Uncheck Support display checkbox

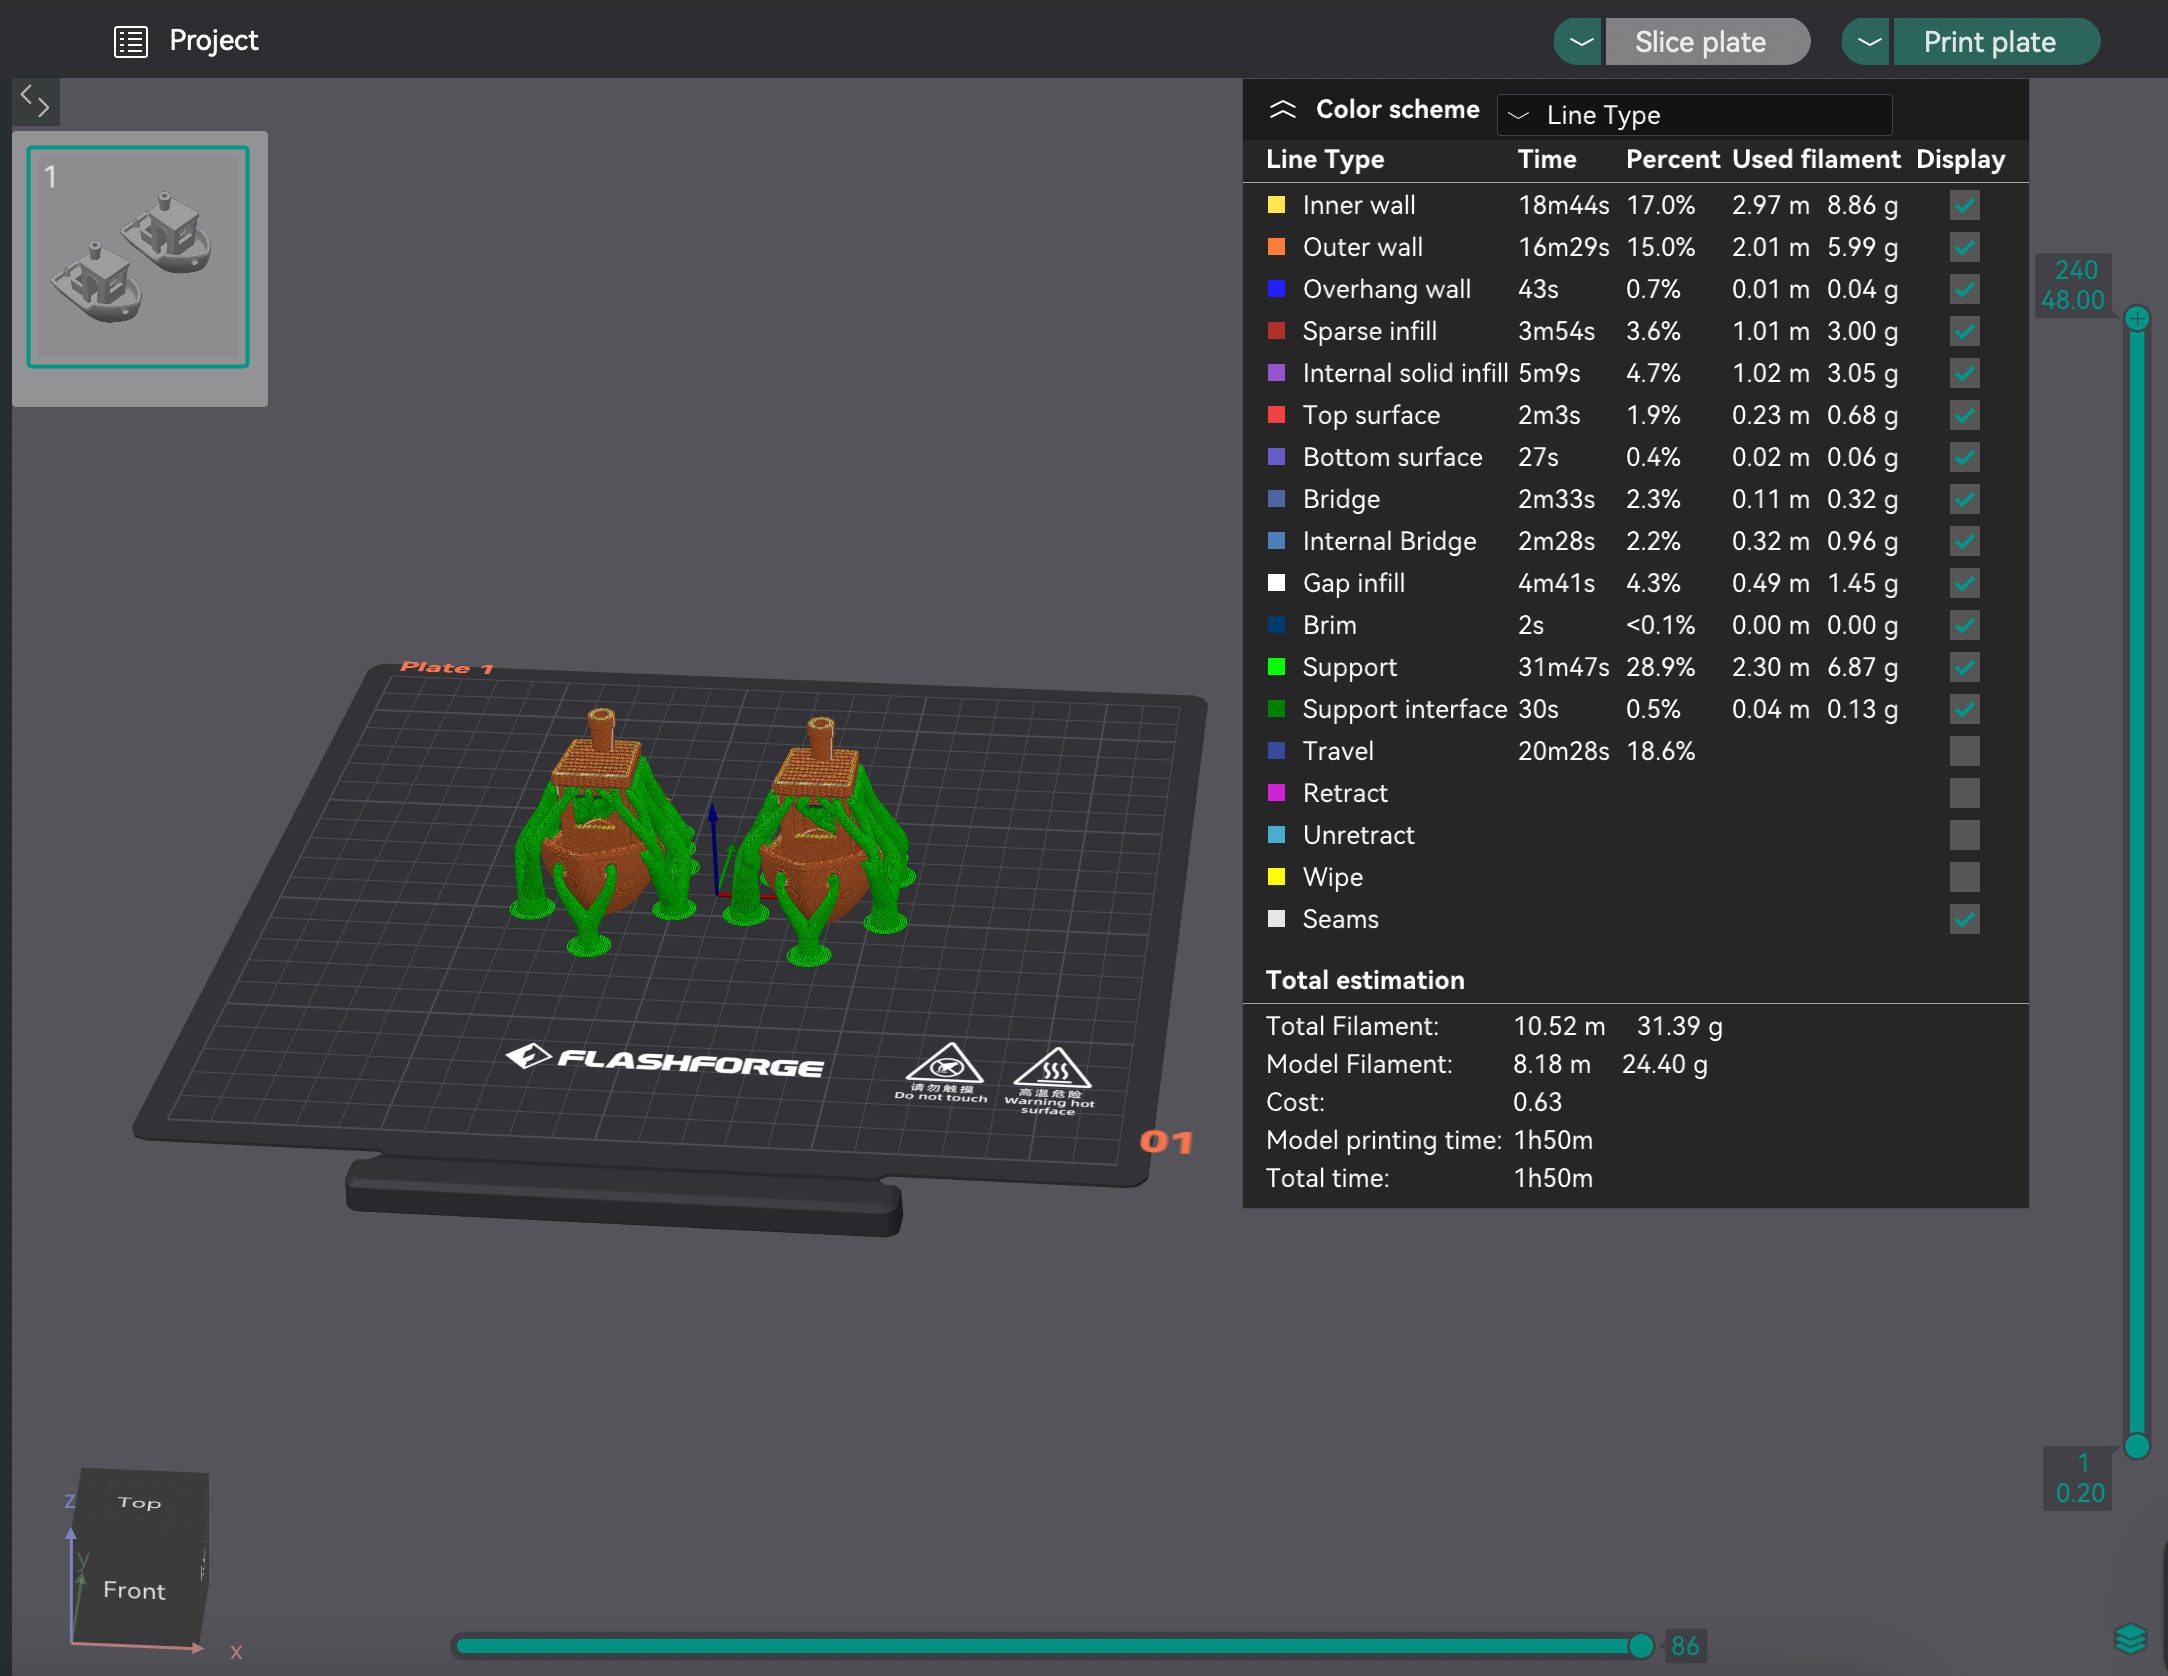1964,667
